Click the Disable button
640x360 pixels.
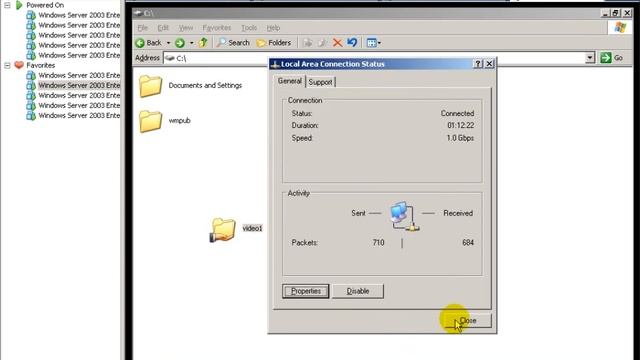point(358,291)
